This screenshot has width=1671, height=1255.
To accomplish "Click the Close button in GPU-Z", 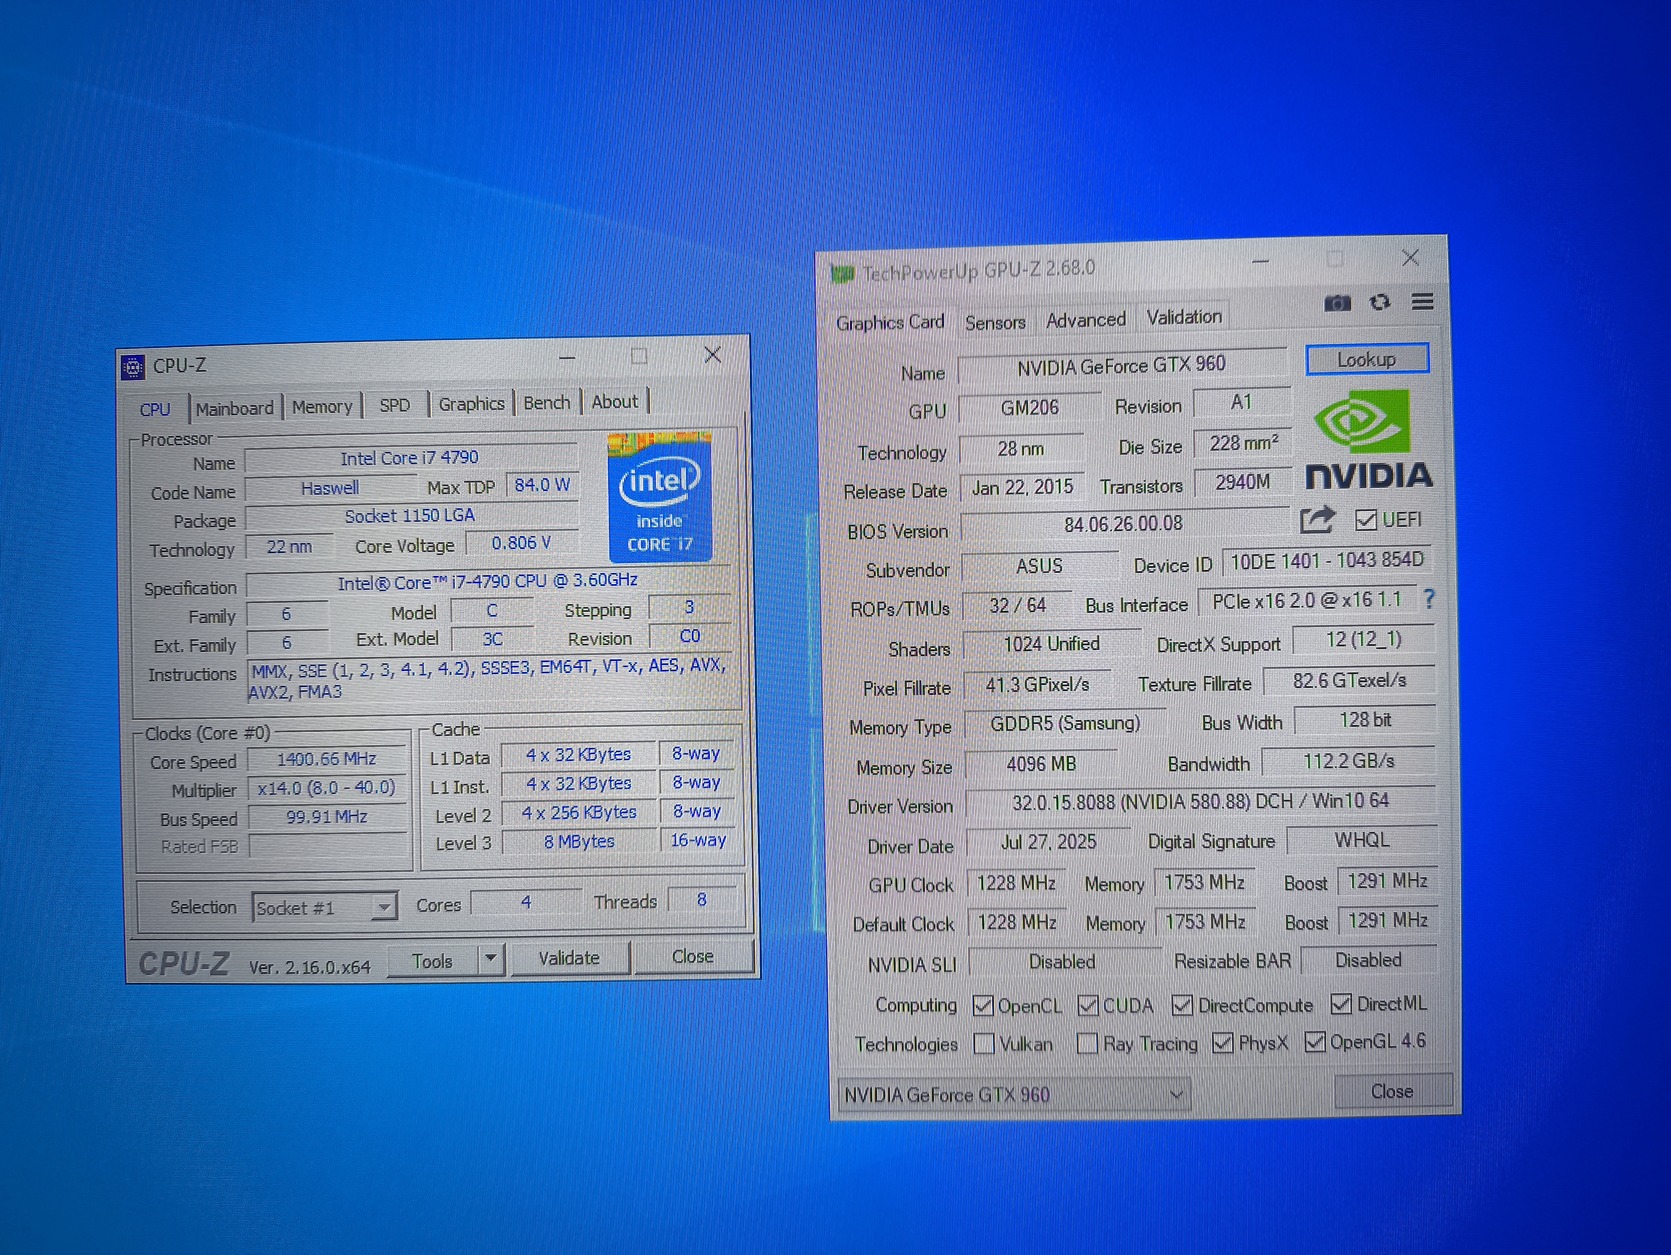I will click(x=1392, y=1091).
